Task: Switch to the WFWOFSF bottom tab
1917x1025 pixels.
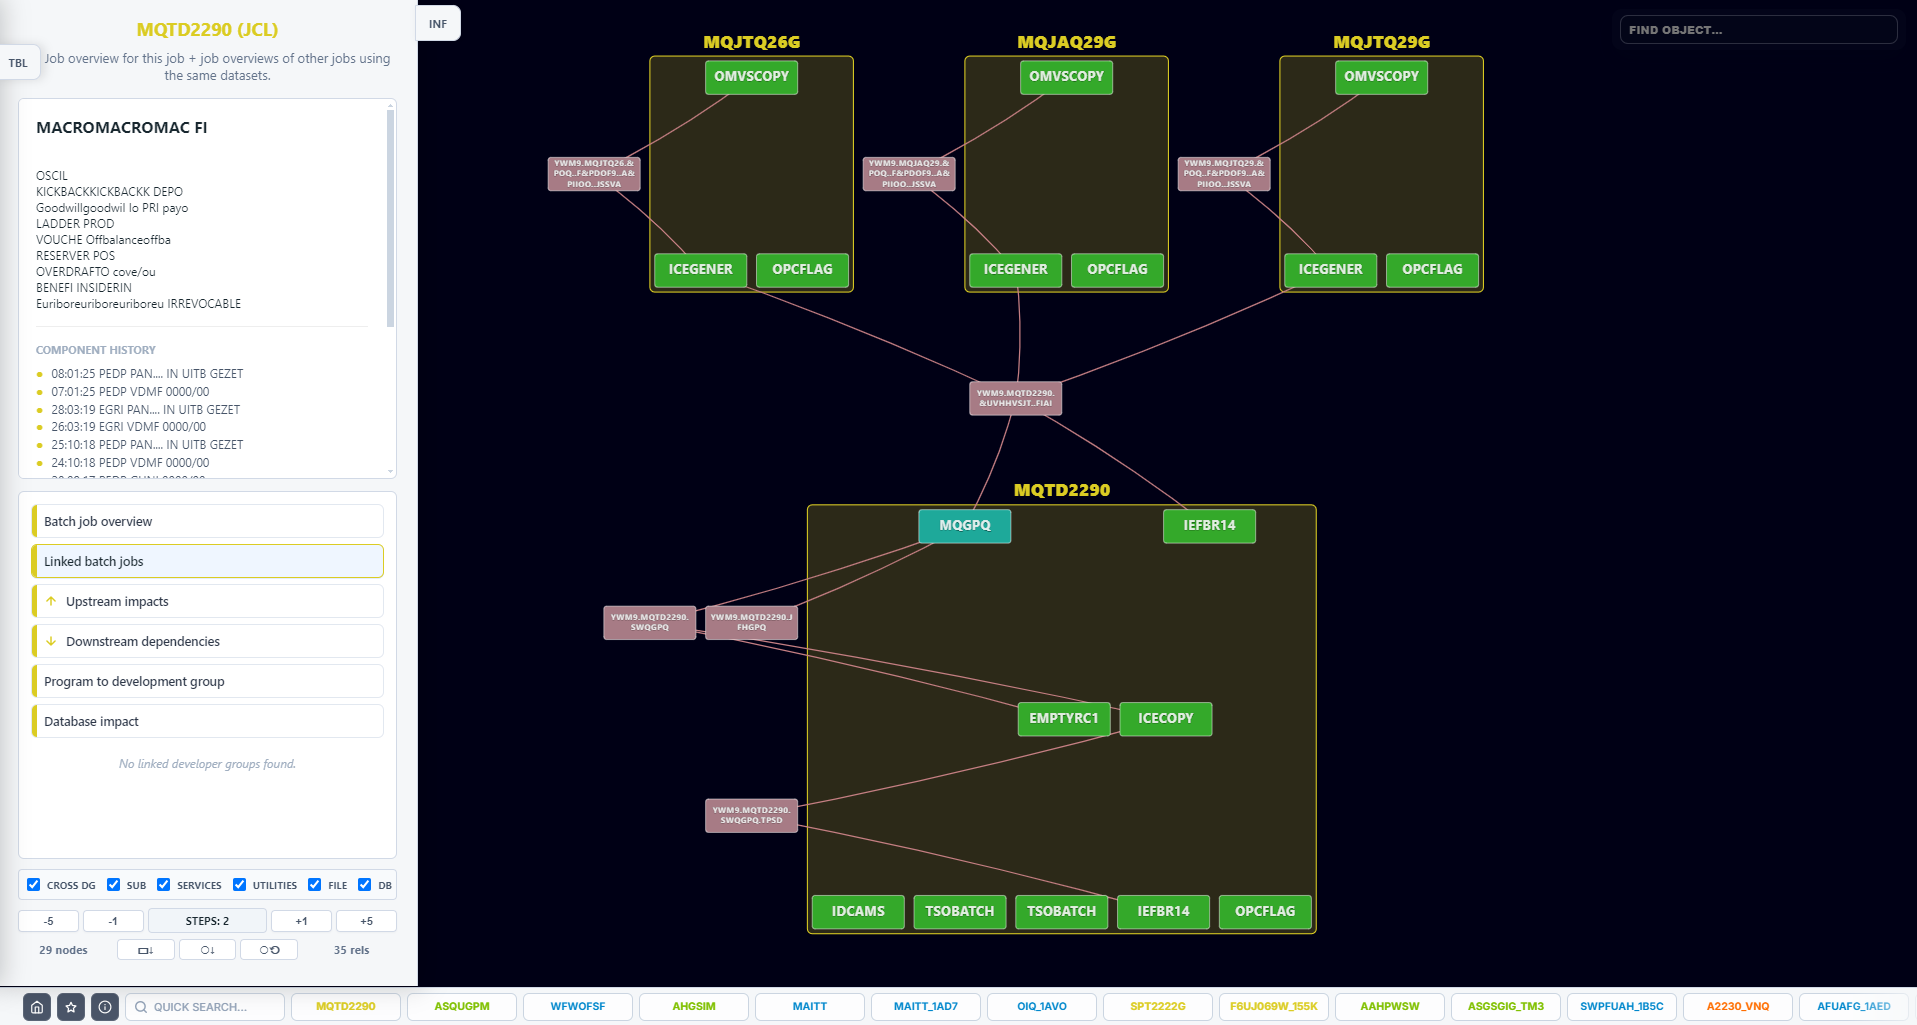Action: point(578,1007)
